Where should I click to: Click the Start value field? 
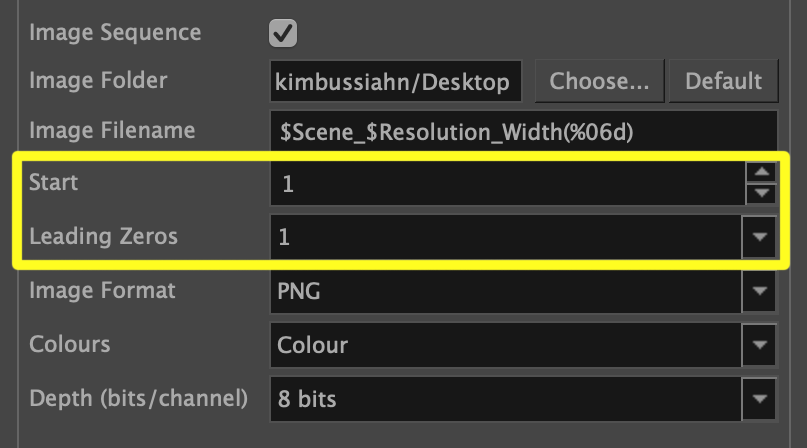[x=507, y=185]
